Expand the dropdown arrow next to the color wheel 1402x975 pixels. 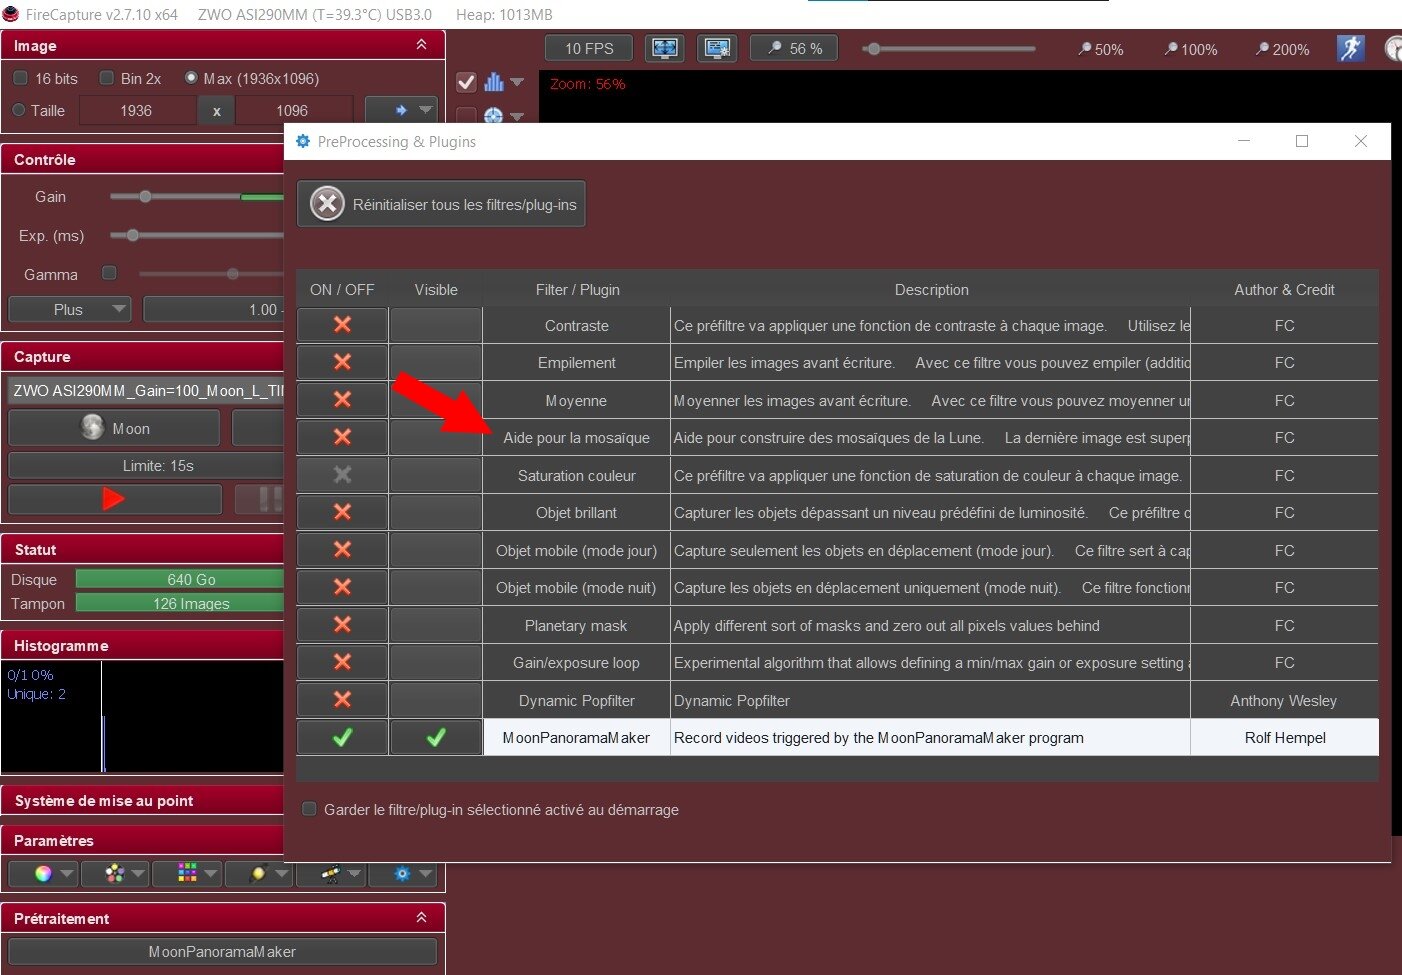[x=67, y=873]
